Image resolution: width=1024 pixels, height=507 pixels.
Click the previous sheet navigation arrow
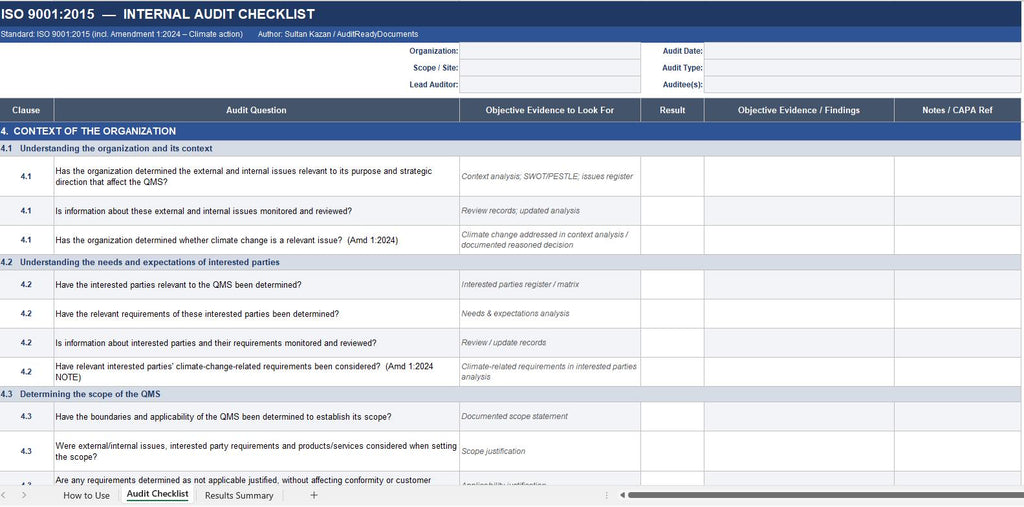coord(5,495)
